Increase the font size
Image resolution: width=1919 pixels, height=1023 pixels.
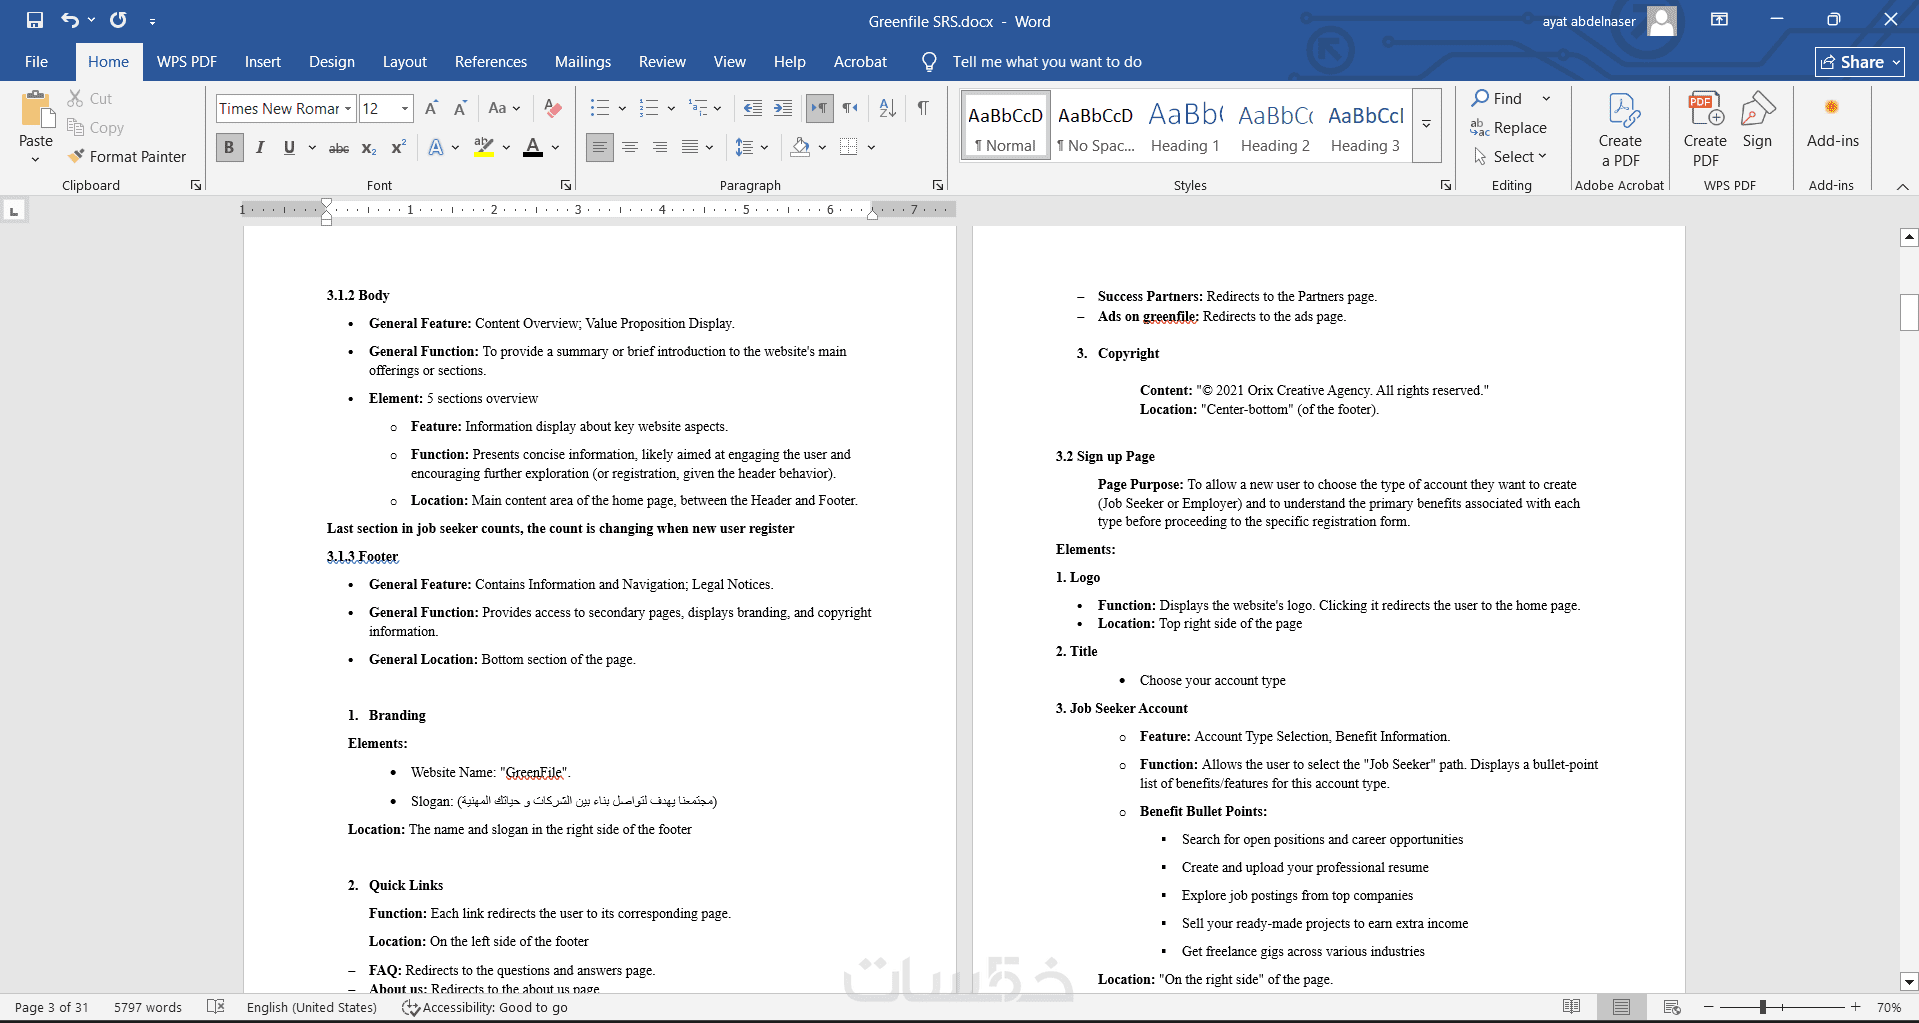pyautogui.click(x=431, y=108)
